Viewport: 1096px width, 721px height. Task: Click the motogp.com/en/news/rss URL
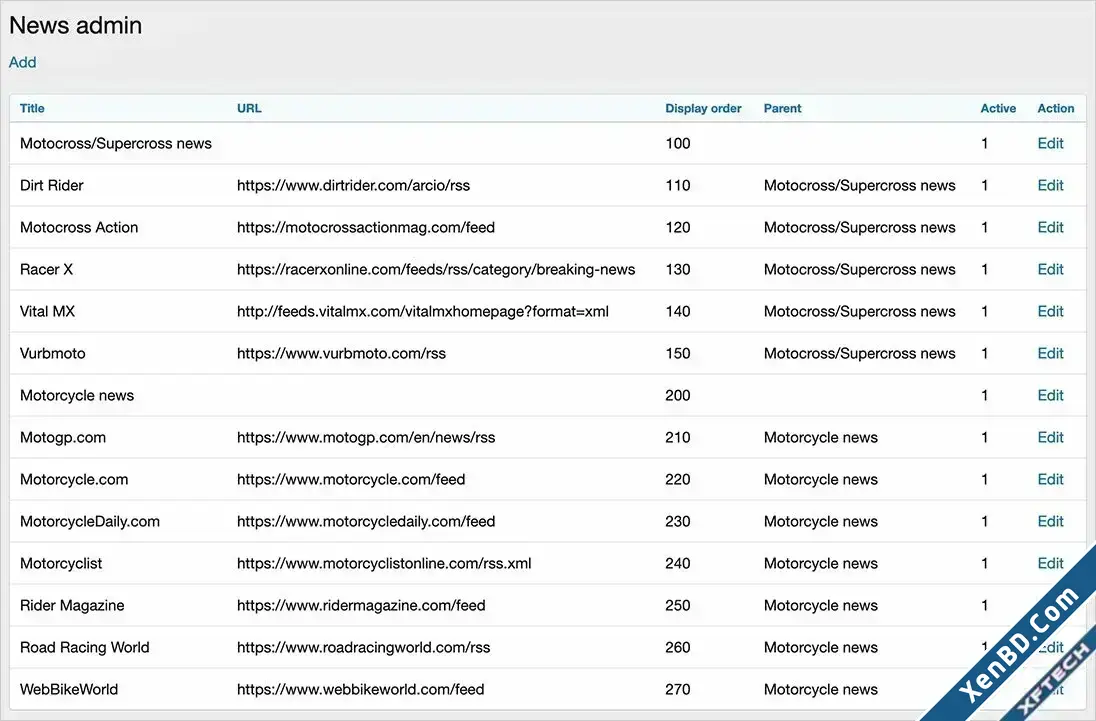click(x=366, y=437)
